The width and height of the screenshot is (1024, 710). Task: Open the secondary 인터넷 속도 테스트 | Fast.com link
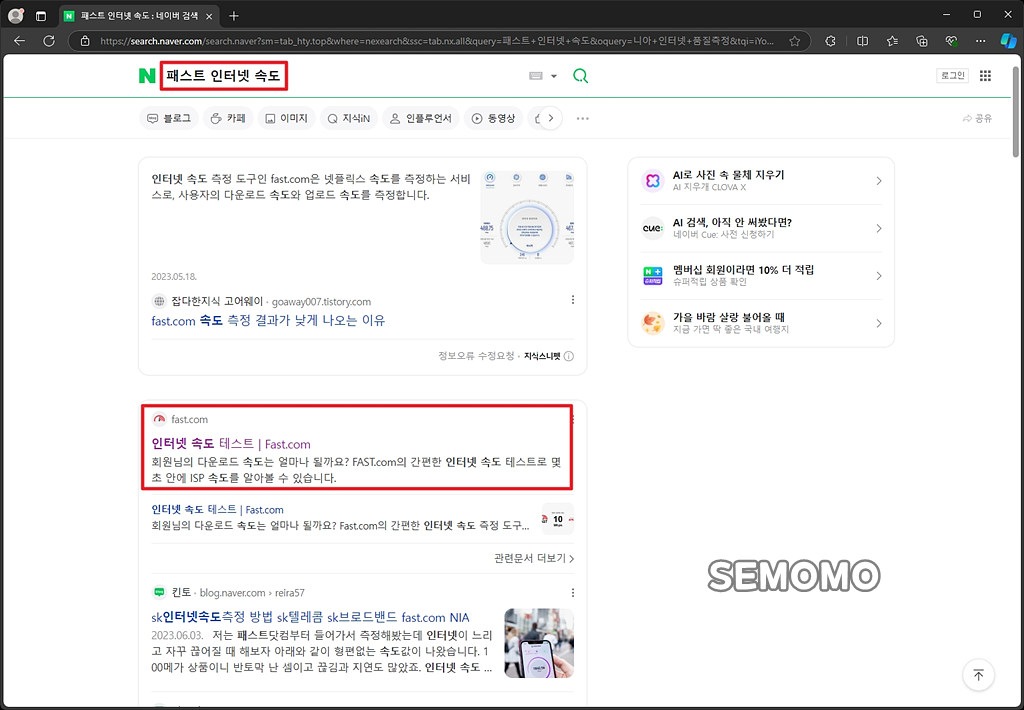click(x=217, y=509)
